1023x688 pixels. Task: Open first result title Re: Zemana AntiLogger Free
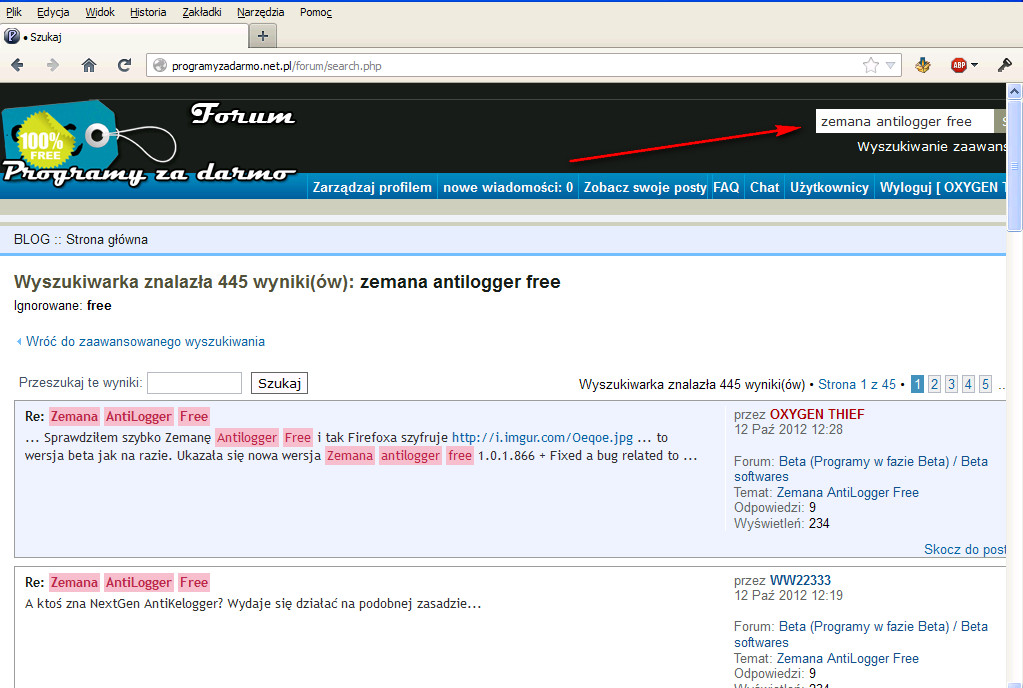pyautogui.click(x=117, y=416)
